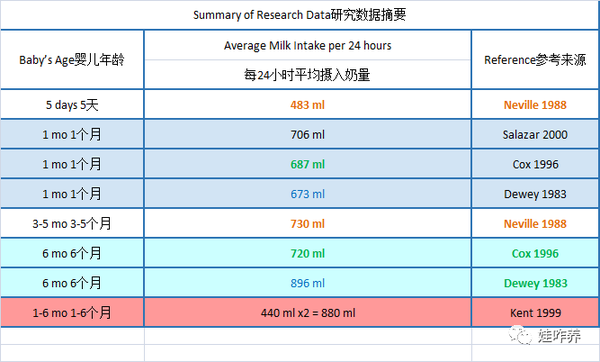
Task: Select the '896 ml' value cell
Action: 308,283
